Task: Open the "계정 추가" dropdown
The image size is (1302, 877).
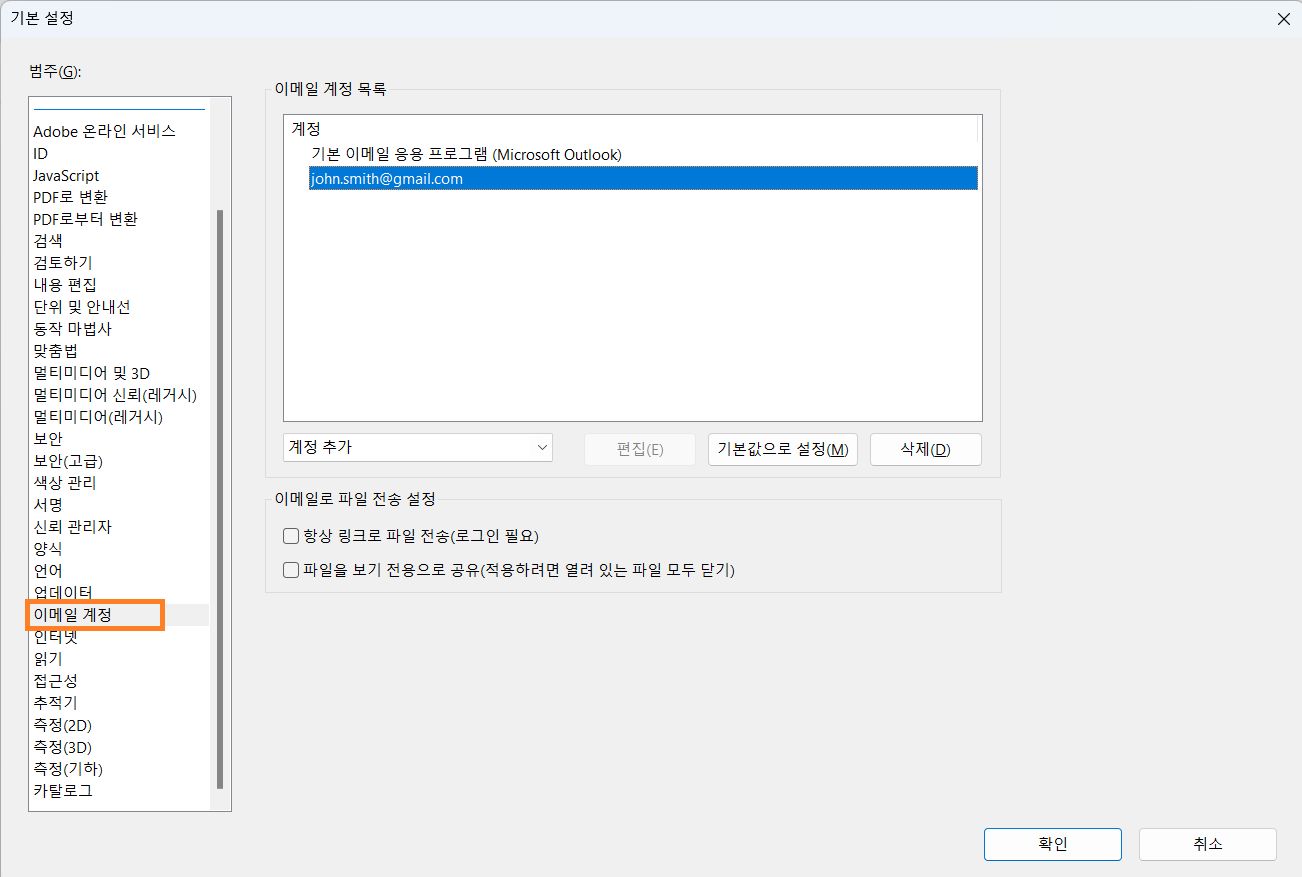Action: [417, 447]
